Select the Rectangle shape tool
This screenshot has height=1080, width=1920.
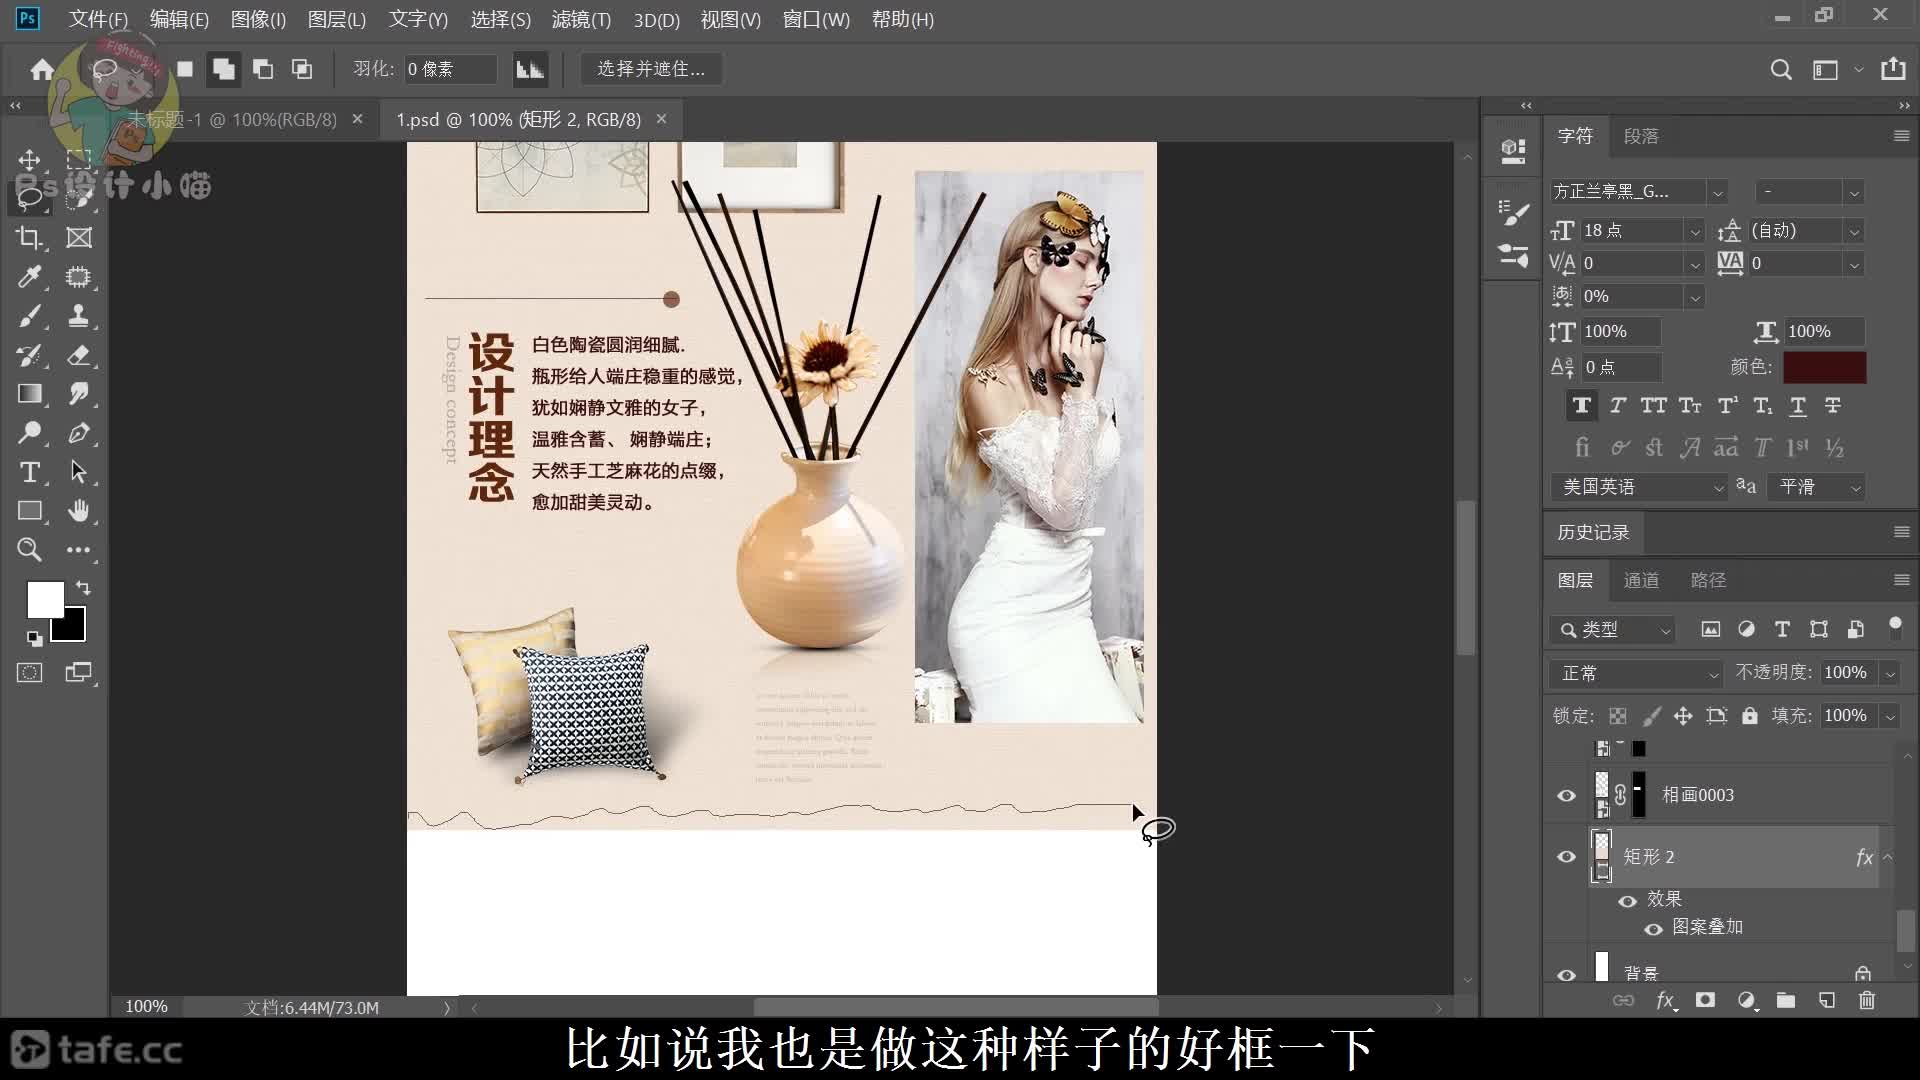tap(29, 511)
